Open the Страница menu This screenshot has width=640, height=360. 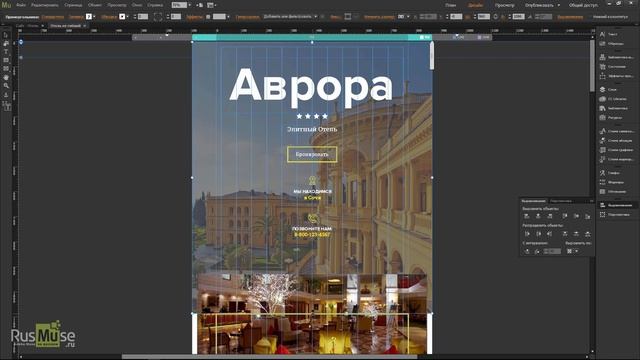[73, 5]
